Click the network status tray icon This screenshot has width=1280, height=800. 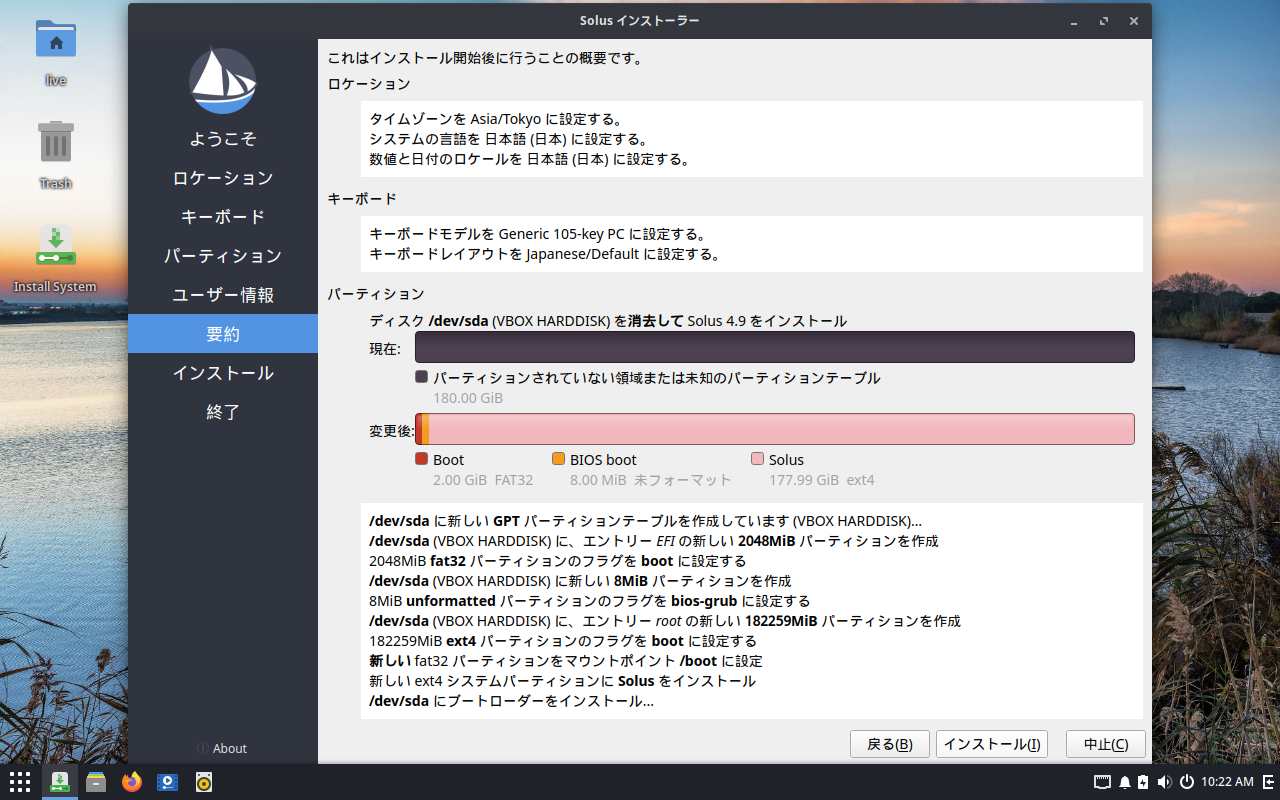pos(1103,782)
